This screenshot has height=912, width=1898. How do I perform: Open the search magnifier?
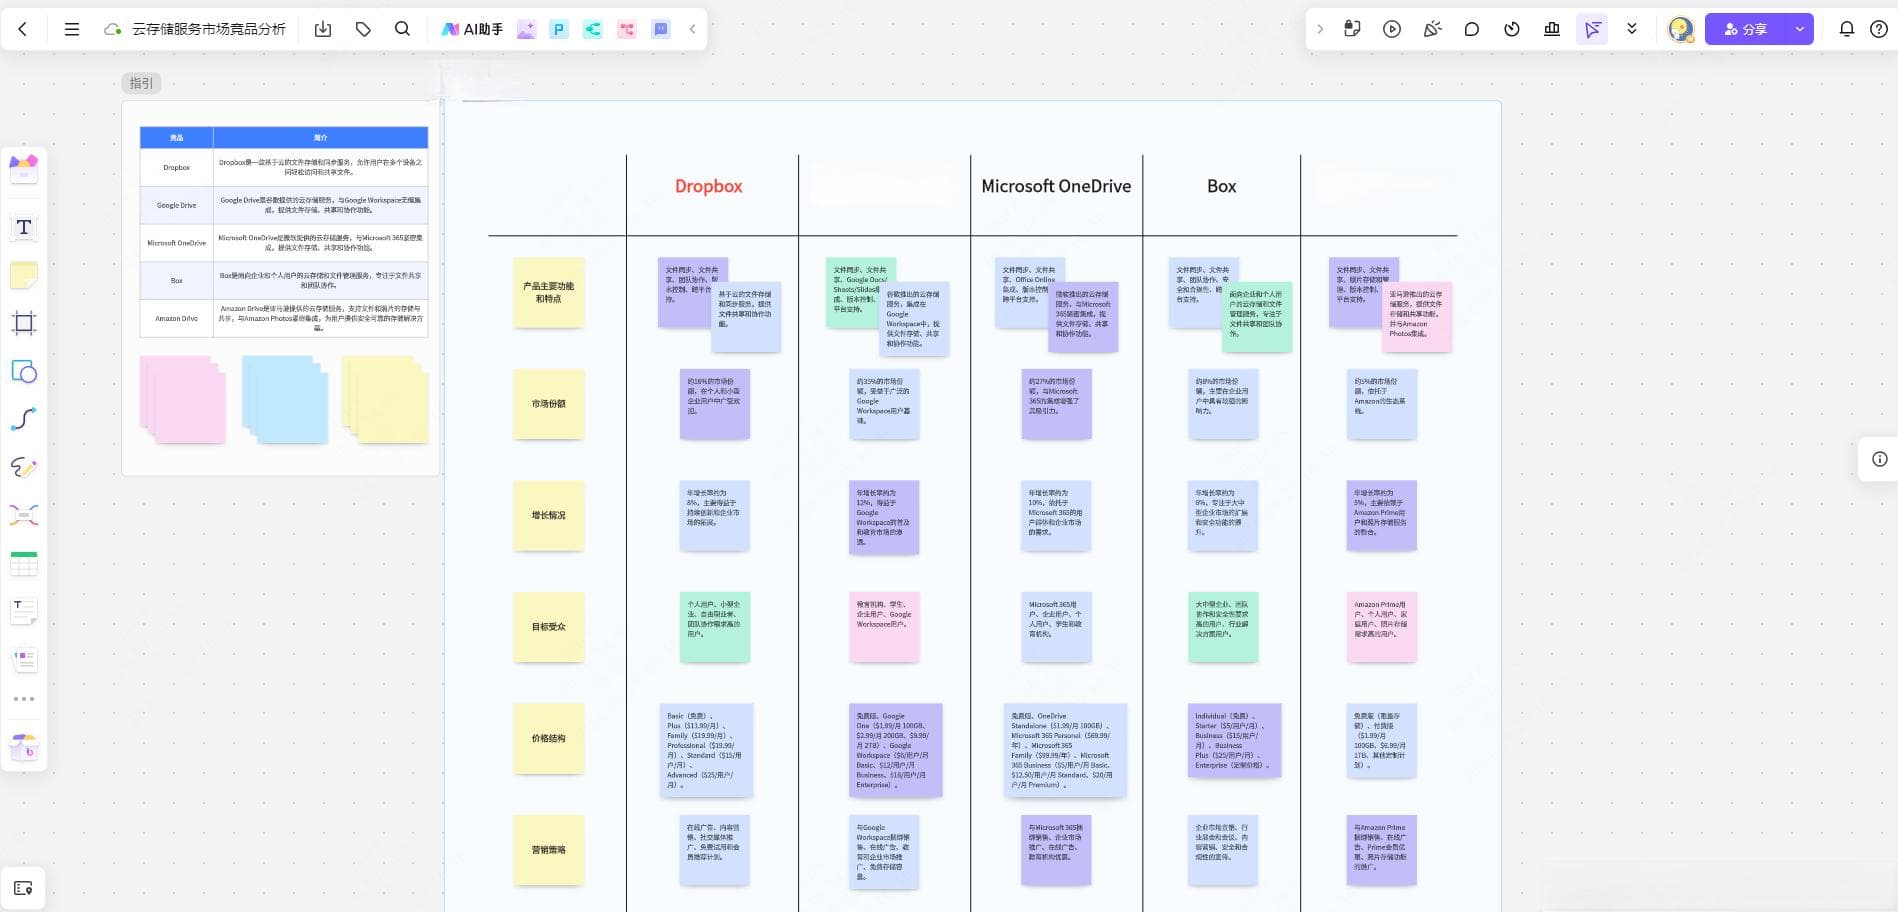point(402,29)
